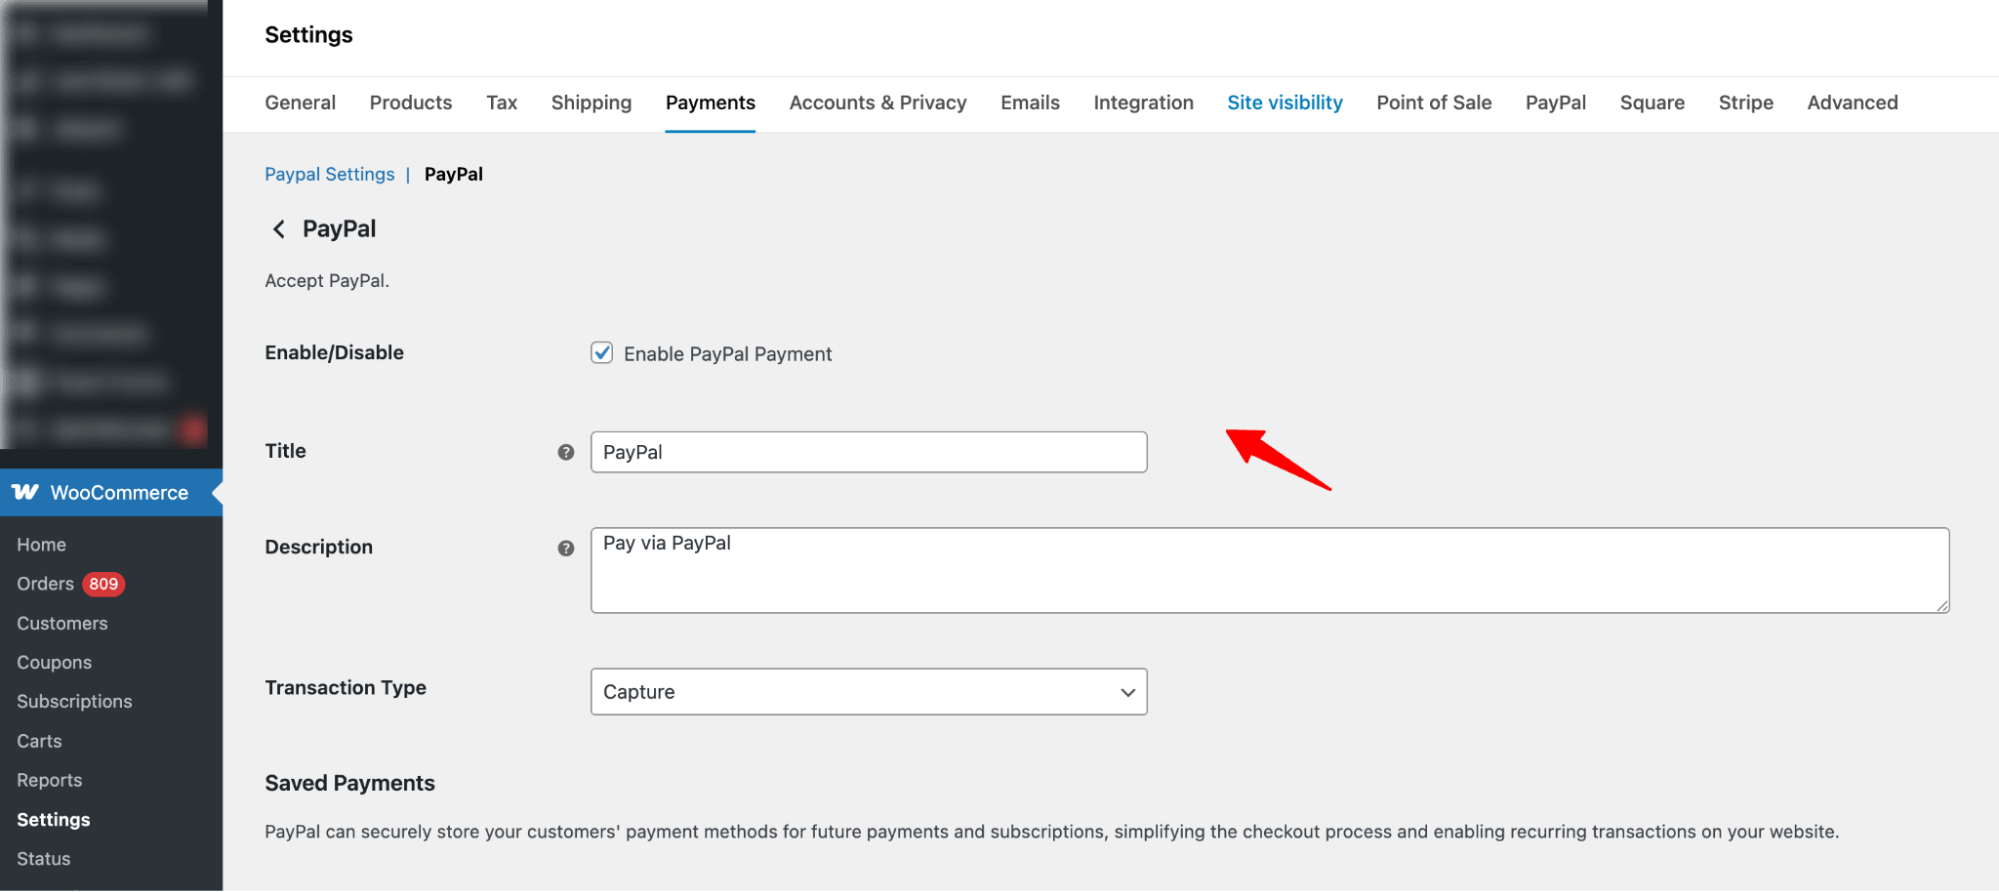Screen dimensions: 1999x892
Task: Toggle the Enable PayPal Payment checkbox
Action: click(602, 353)
